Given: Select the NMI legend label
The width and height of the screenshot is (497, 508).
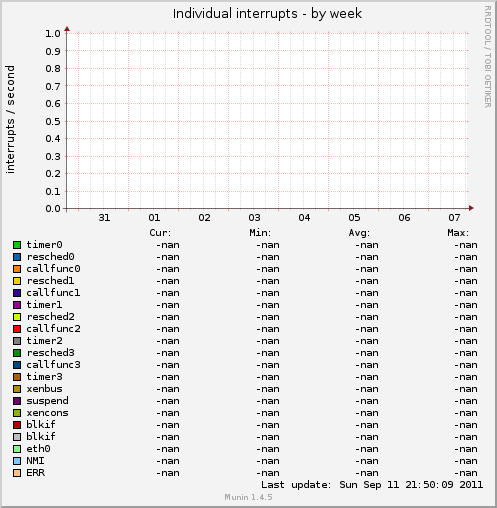Looking at the screenshot, I should 35,461.
